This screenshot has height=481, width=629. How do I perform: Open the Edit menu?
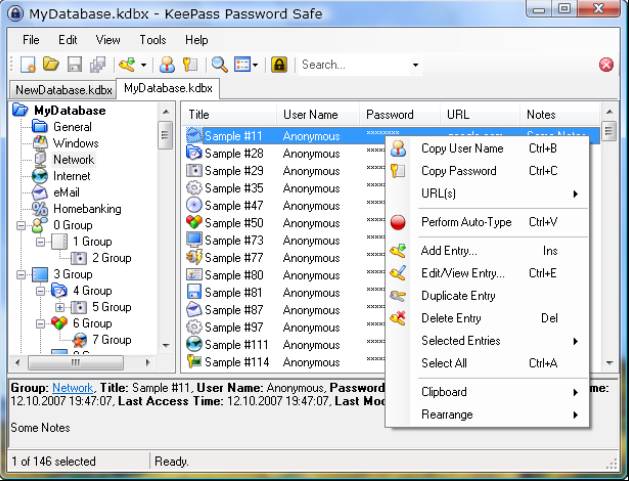67,40
